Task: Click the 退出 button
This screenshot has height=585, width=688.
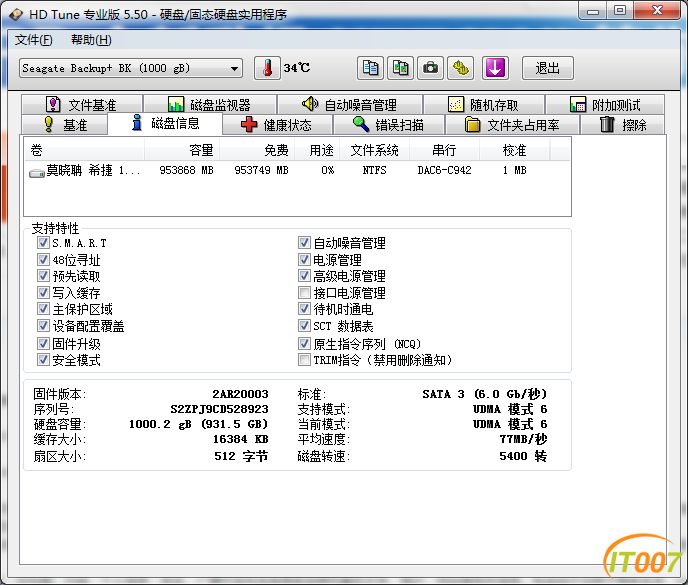Action: [x=548, y=68]
